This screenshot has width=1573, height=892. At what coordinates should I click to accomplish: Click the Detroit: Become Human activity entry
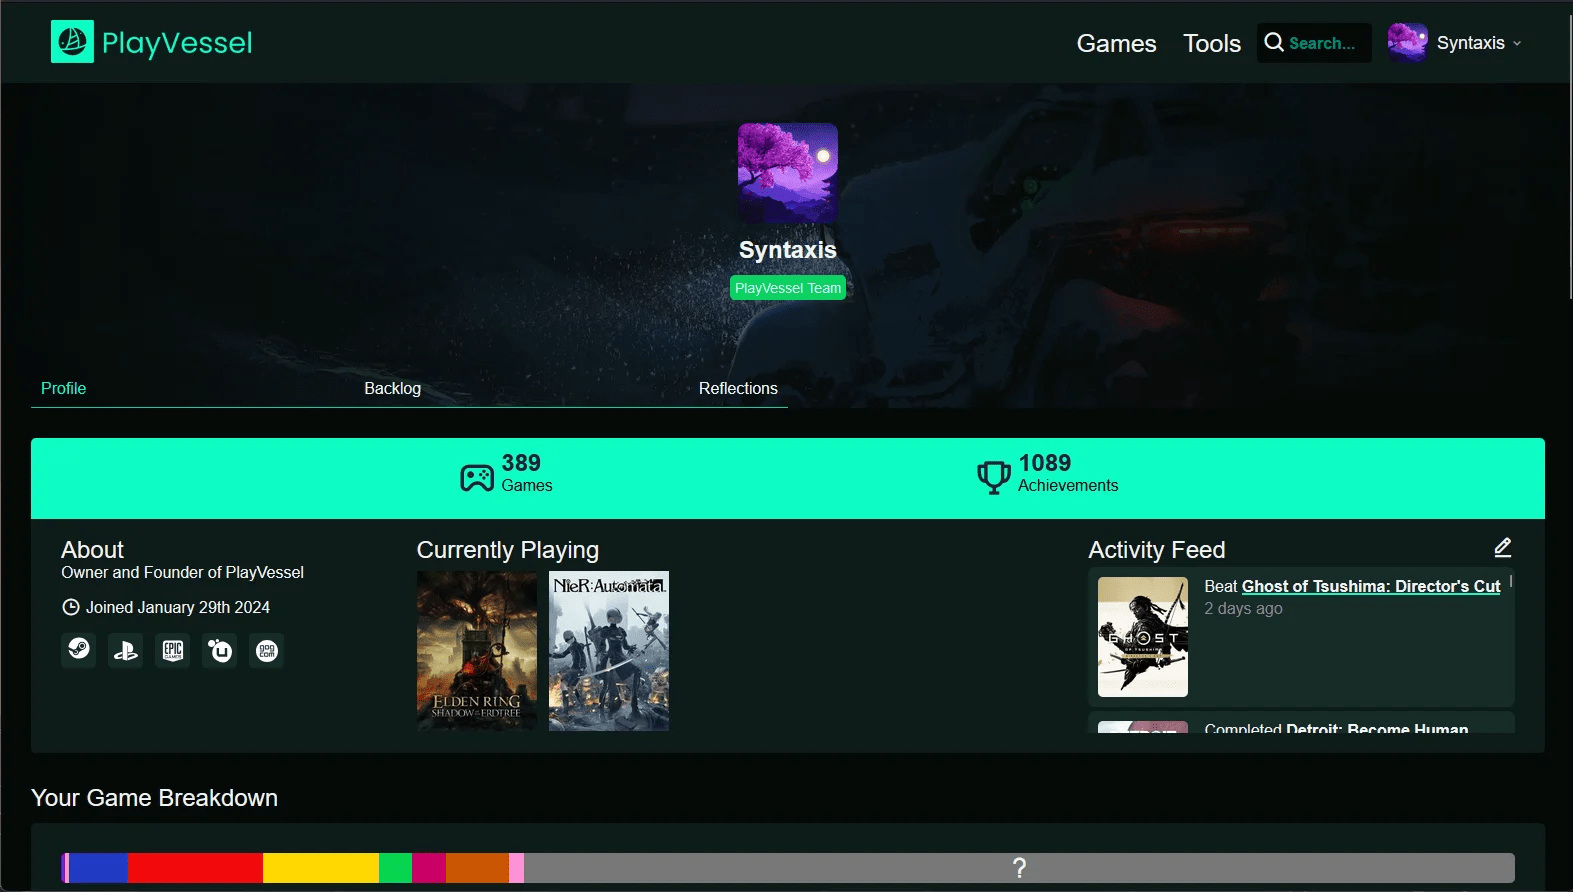(1301, 723)
